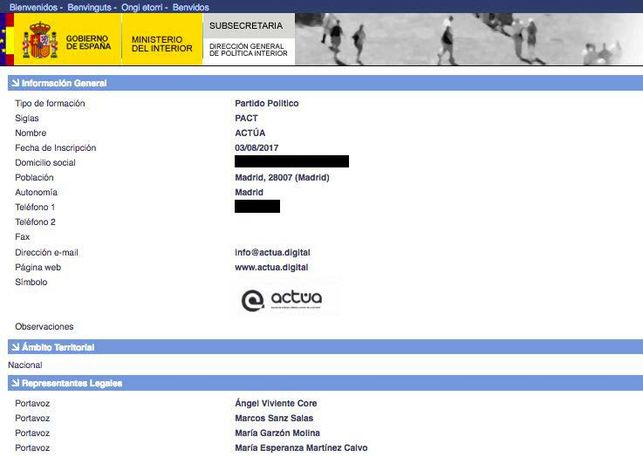The image size is (643, 457).
Task: Click the 'Población' label
Action: pyautogui.click(x=34, y=177)
